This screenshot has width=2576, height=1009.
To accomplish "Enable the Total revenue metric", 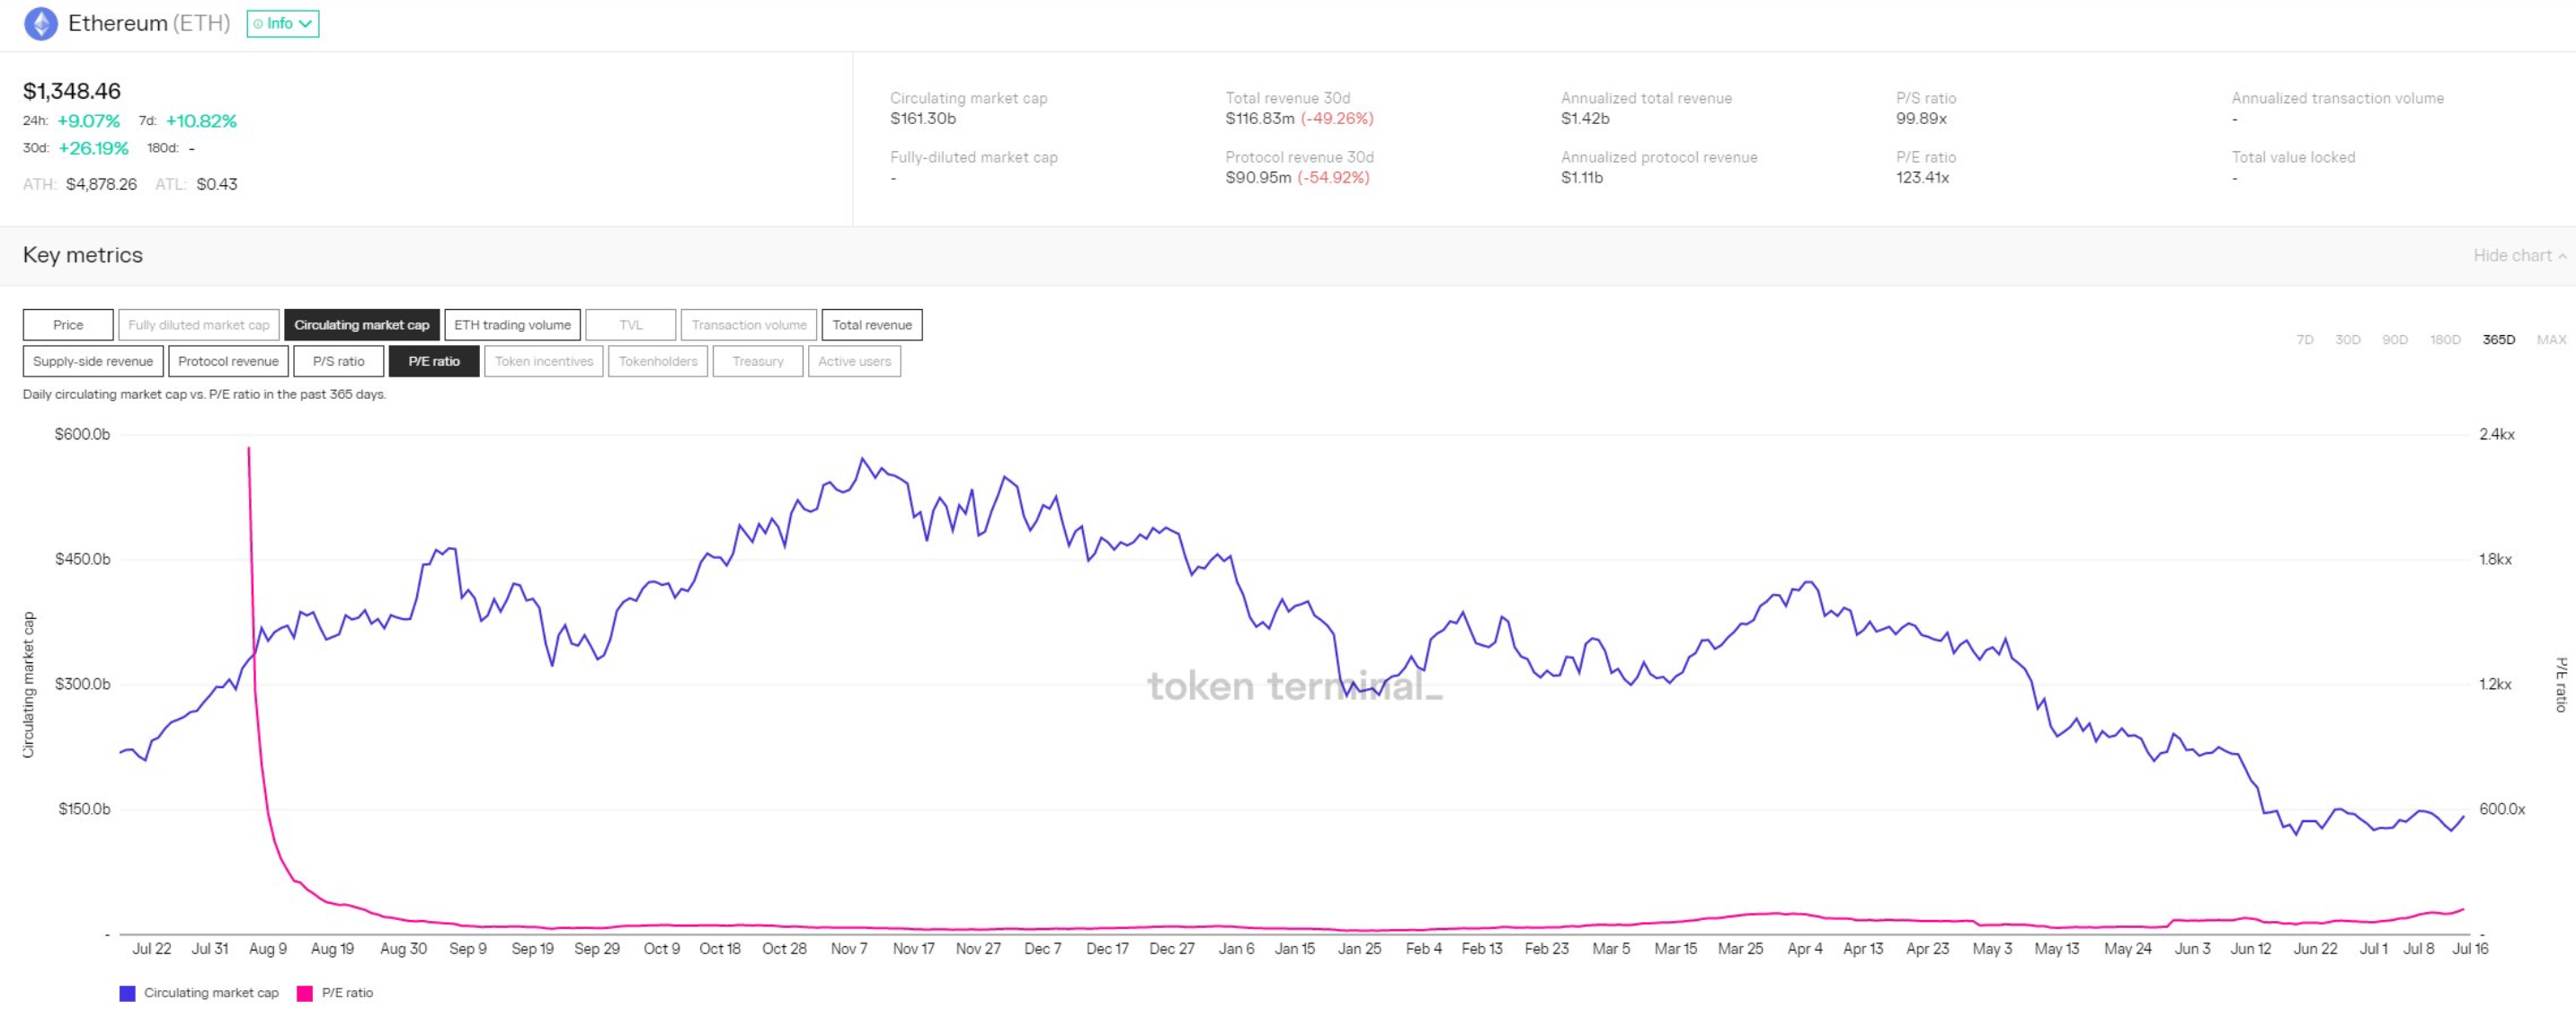I will coord(872,325).
